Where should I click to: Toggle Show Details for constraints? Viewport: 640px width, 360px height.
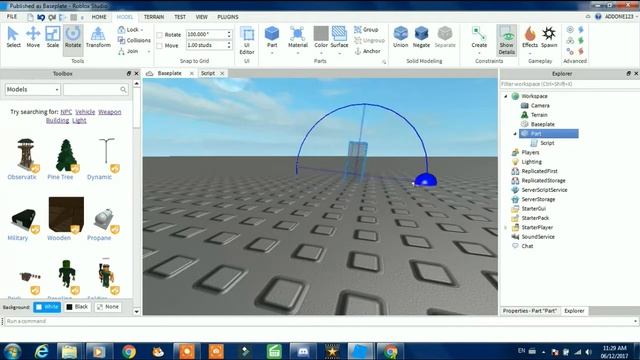507,40
